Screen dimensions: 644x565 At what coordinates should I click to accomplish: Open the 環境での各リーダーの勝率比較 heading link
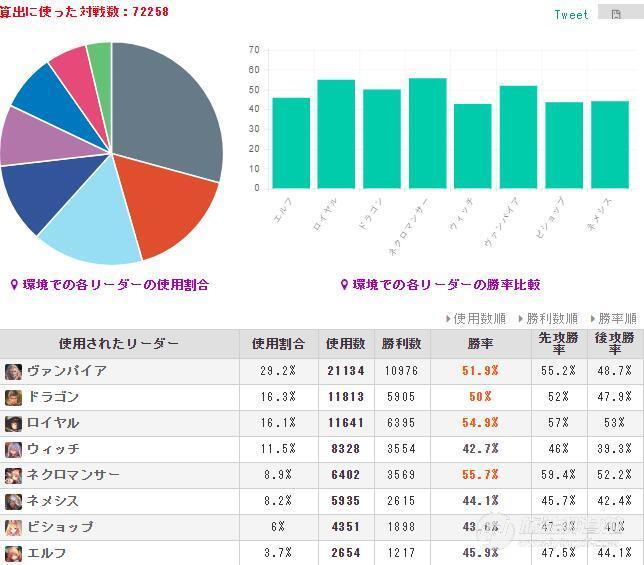coord(441,284)
